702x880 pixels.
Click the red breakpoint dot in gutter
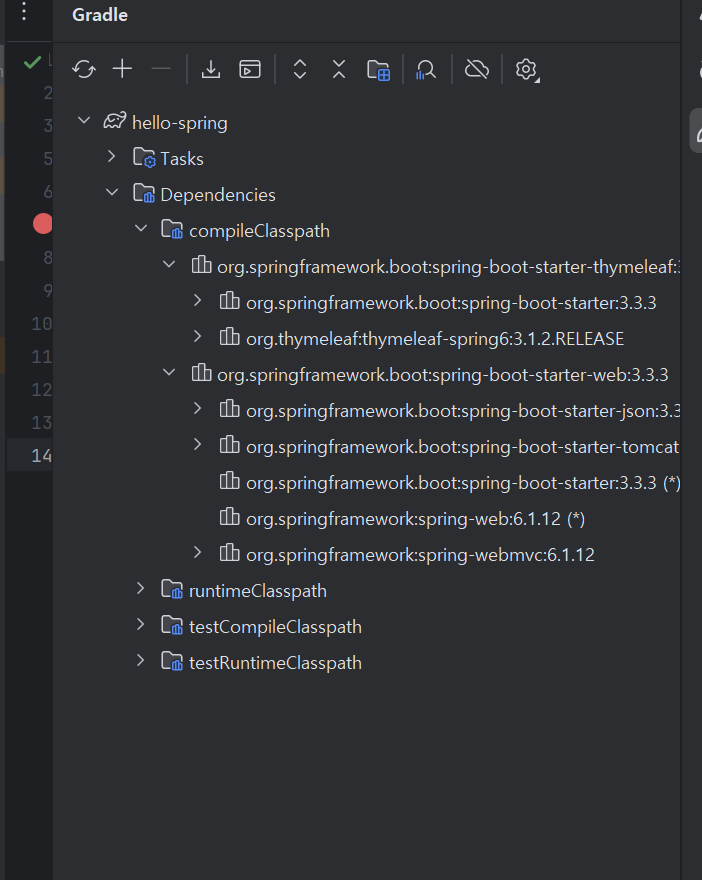pos(43,223)
